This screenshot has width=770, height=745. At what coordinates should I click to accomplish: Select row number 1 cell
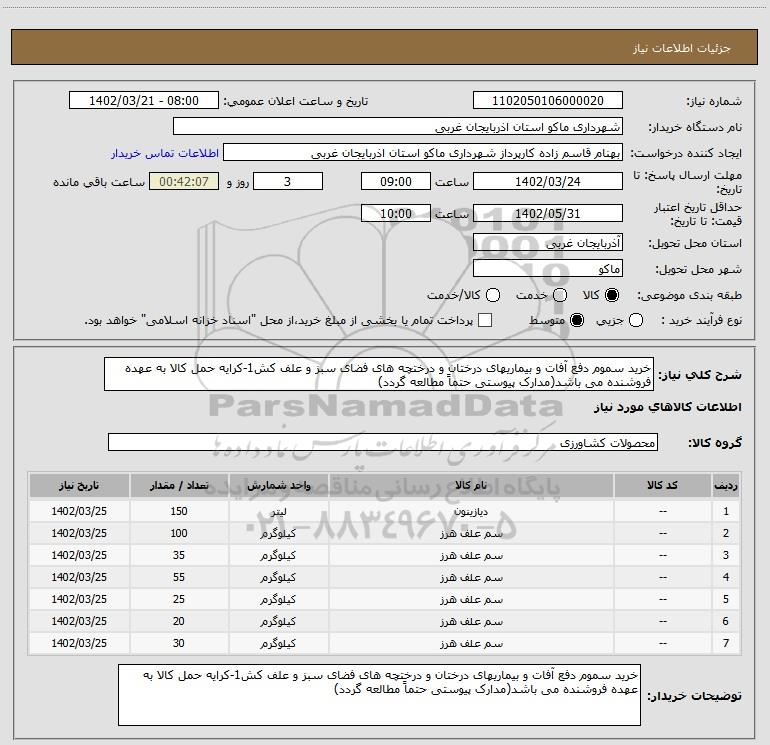coord(726,511)
